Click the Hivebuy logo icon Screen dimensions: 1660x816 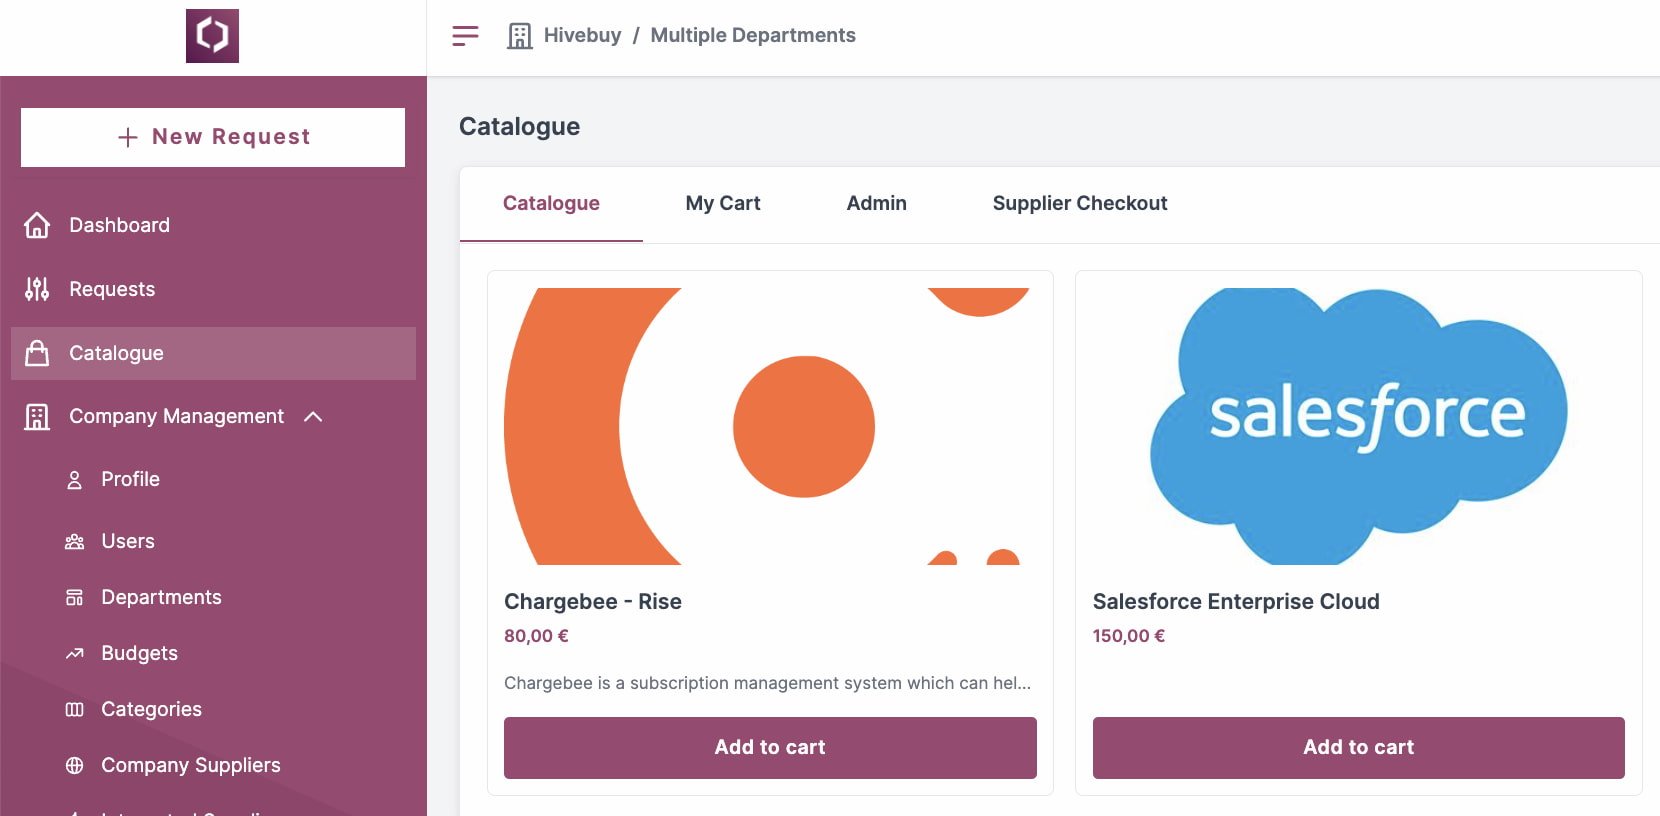point(212,36)
